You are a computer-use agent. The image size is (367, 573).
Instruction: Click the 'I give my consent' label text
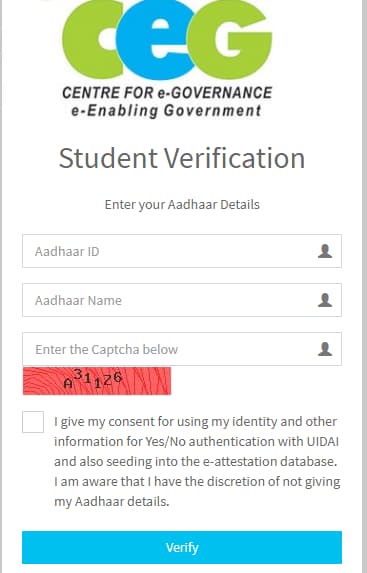click(x=197, y=462)
